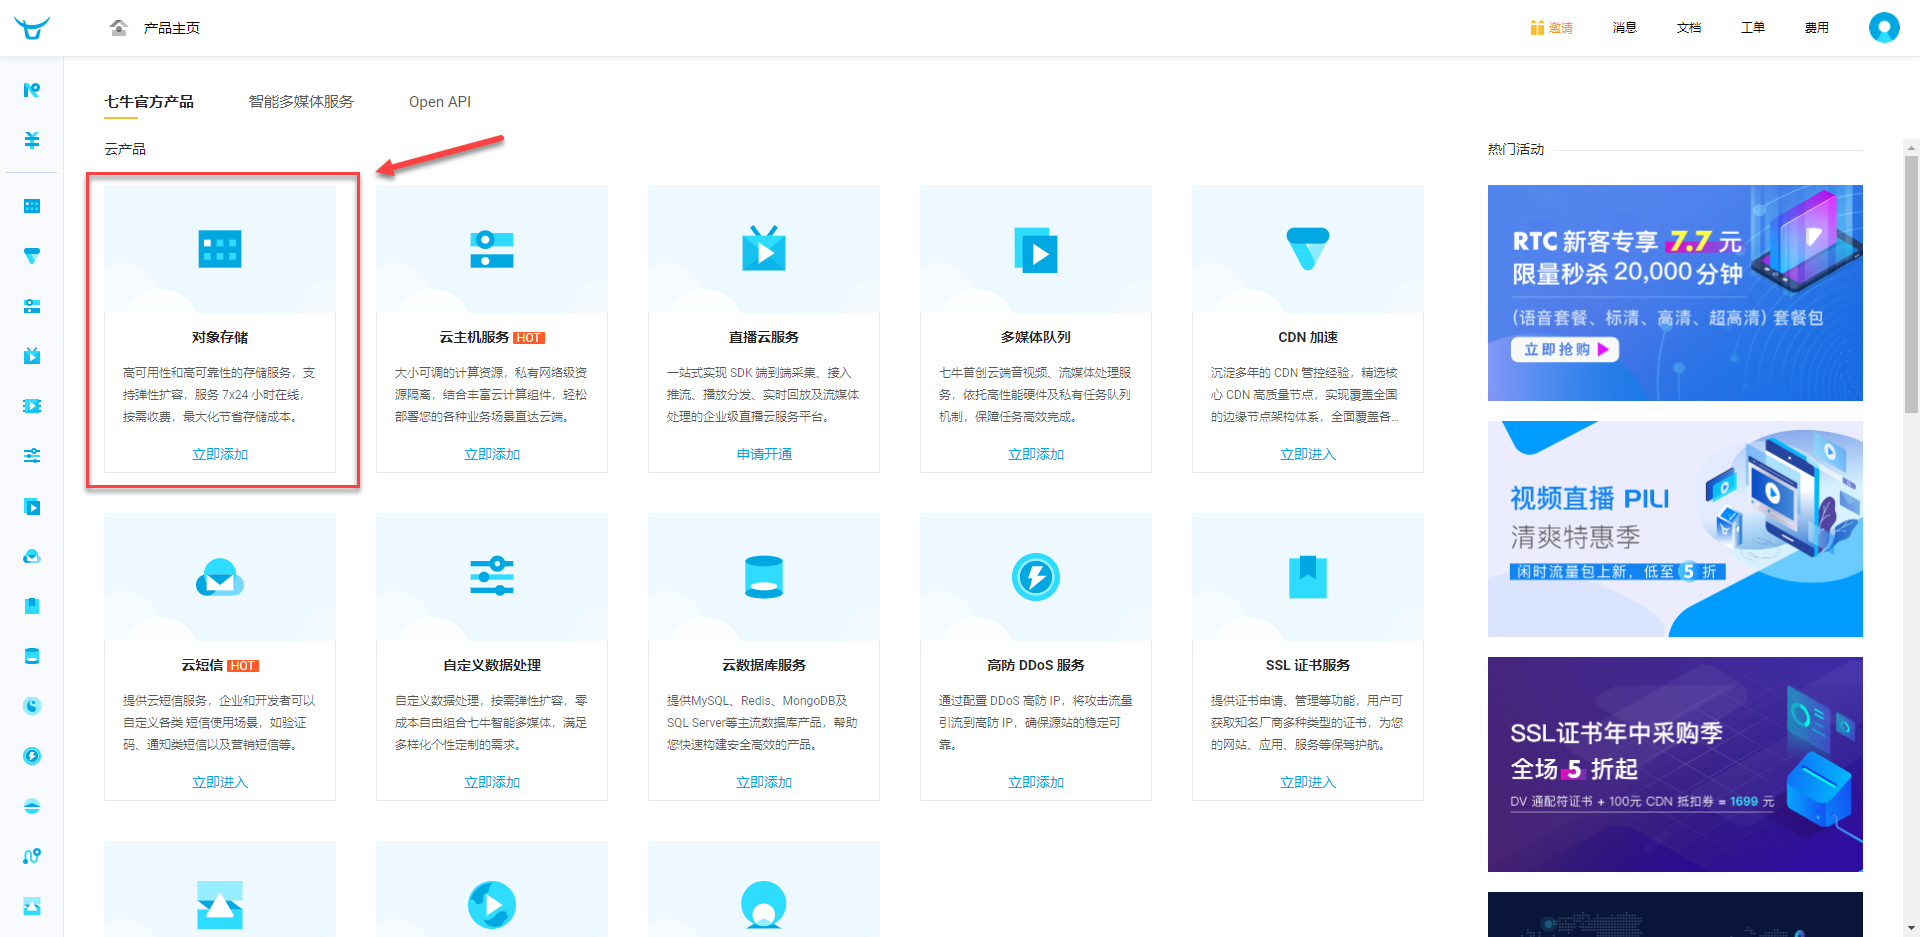Screen dimensions: 1920x937
Task: Open the 视频直播 PILI promotion banner
Action: [x=1675, y=529]
